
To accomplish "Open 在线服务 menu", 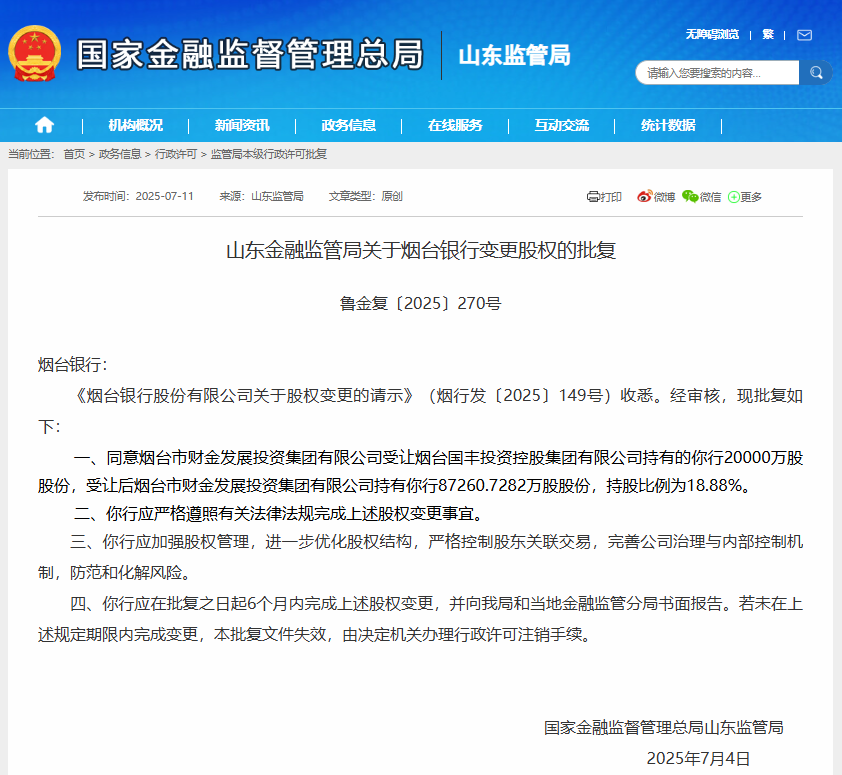I will tap(455, 125).
